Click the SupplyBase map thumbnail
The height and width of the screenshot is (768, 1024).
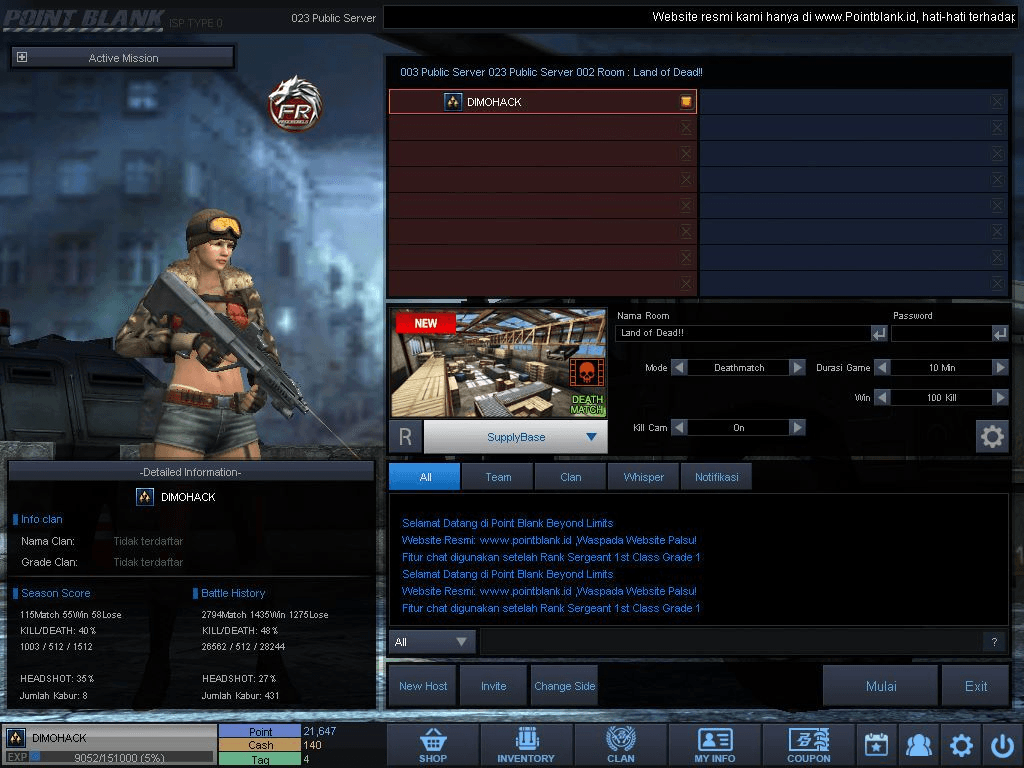[498, 363]
